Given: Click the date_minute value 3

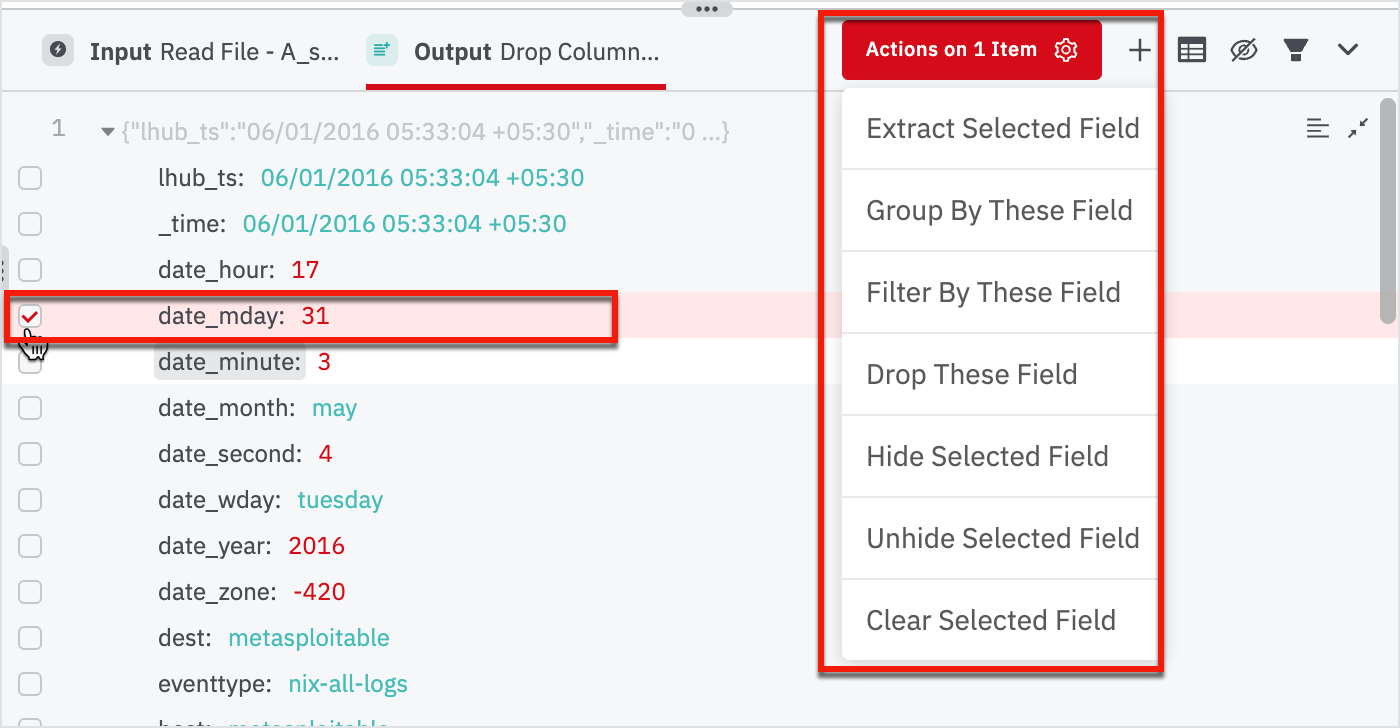Looking at the screenshot, I should tap(324, 362).
